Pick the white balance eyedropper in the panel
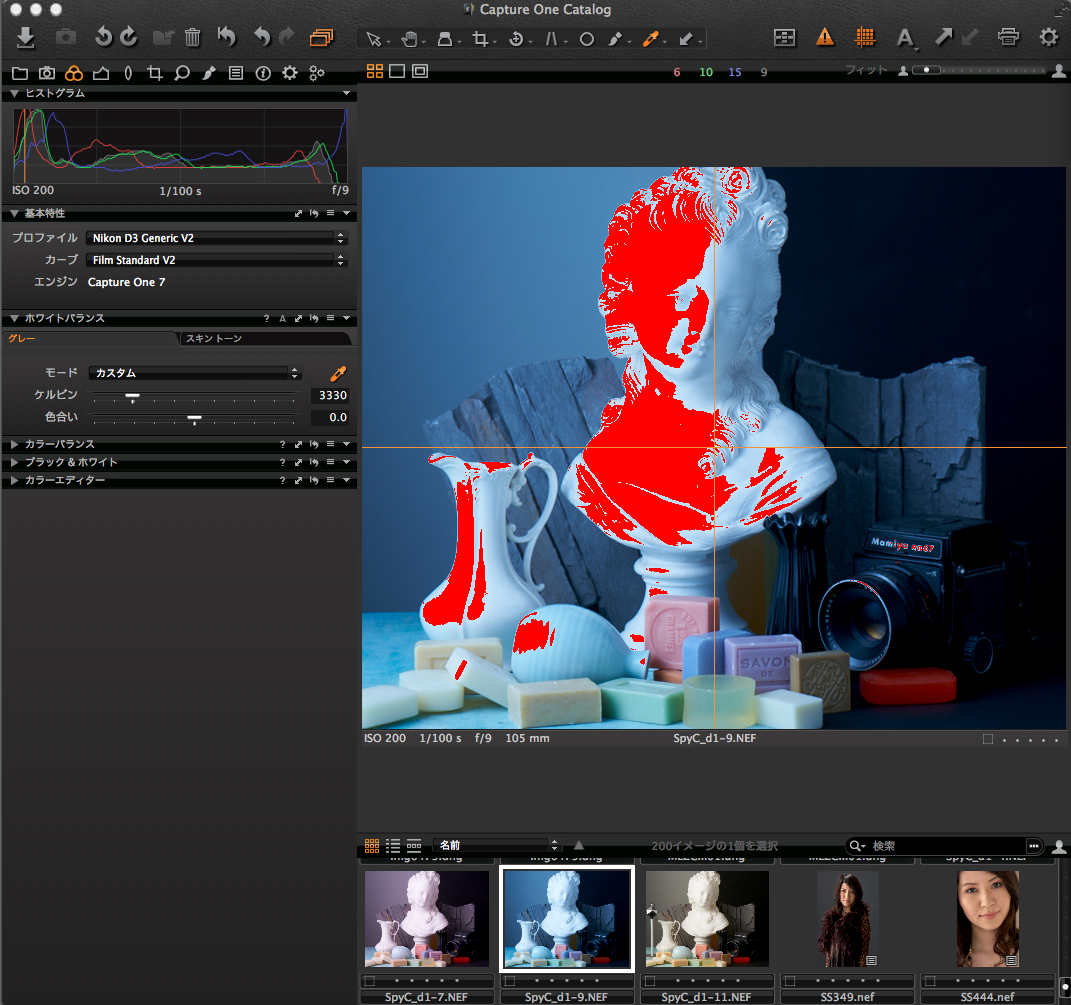Image resolution: width=1071 pixels, height=1005 pixels. click(x=338, y=373)
